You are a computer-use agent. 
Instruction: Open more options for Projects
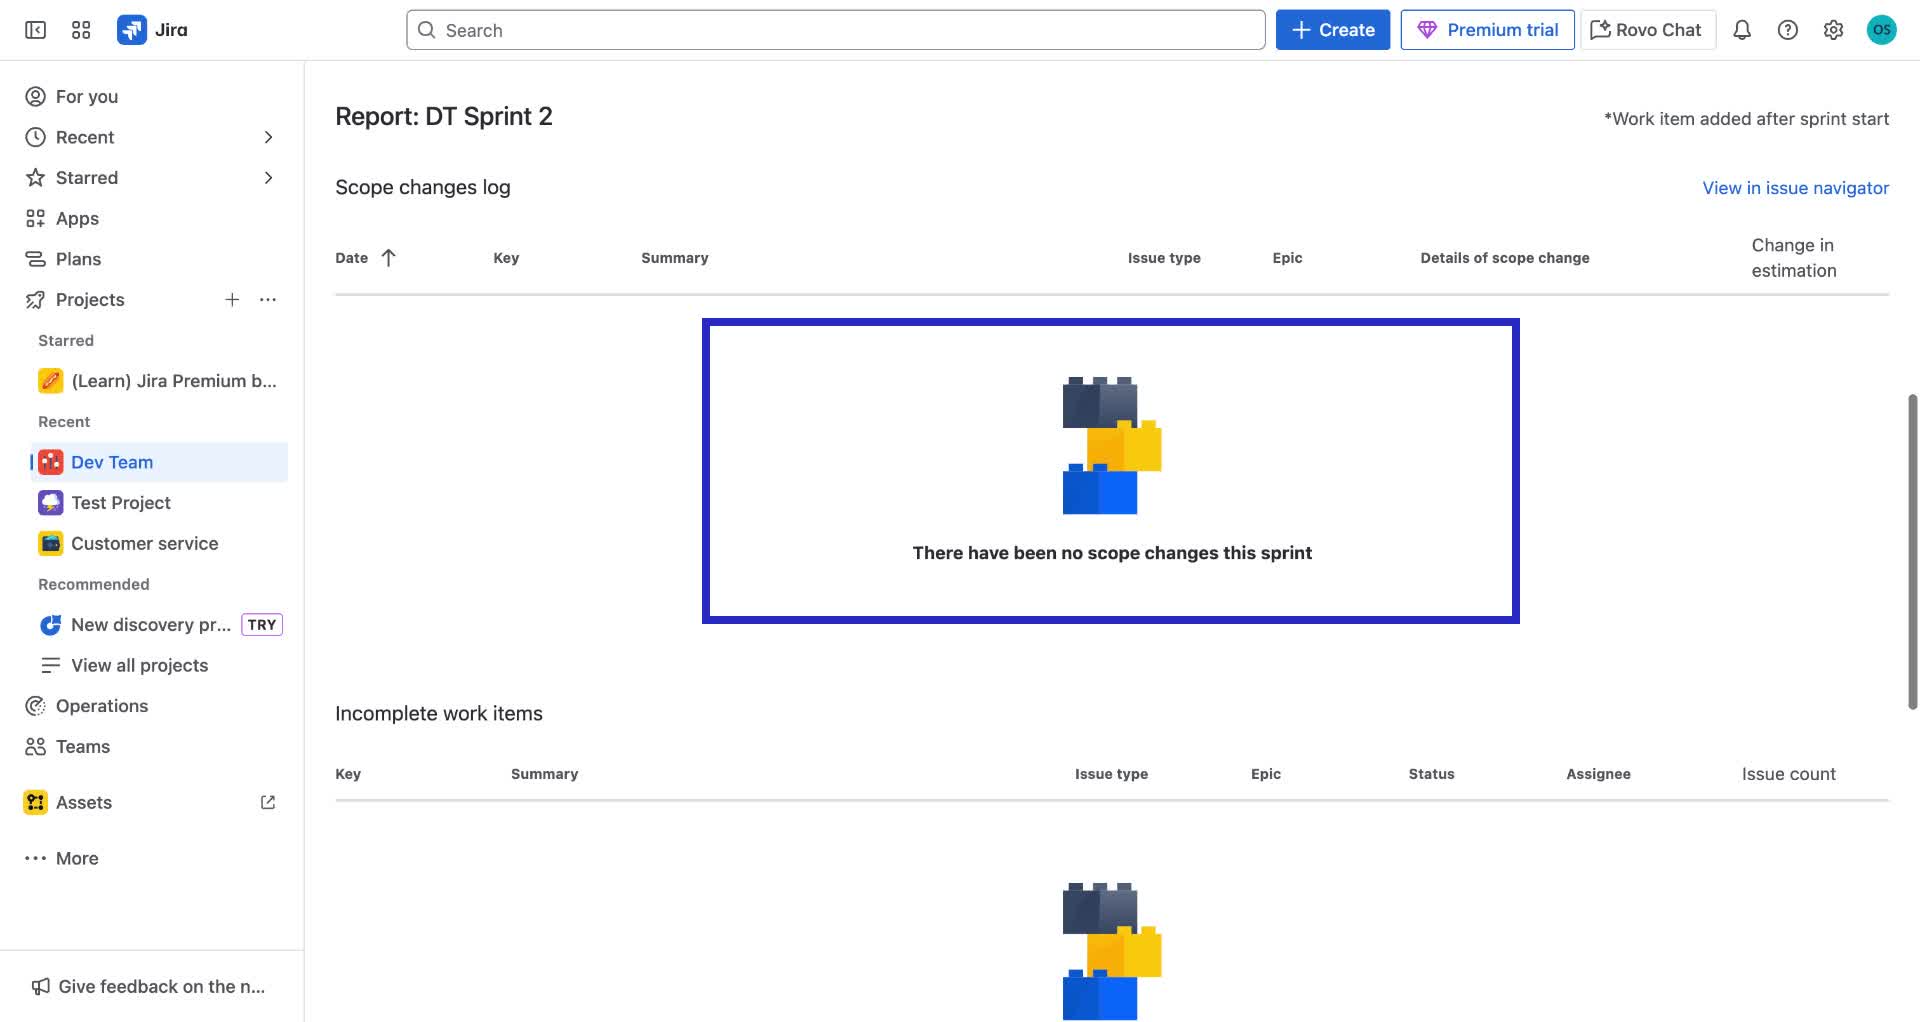[266, 299]
